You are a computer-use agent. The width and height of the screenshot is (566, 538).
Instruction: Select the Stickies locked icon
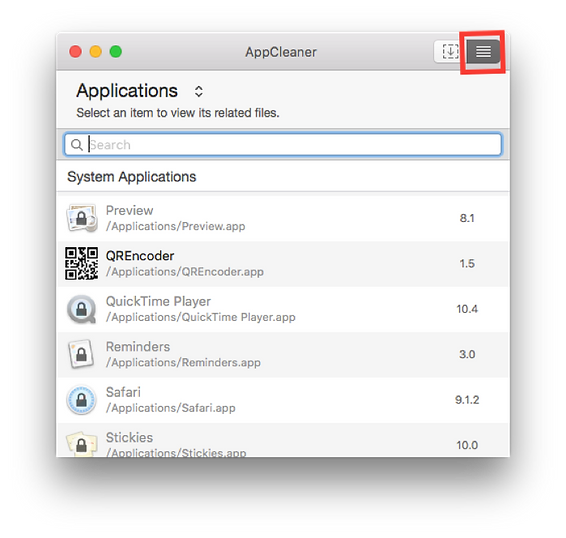pos(82,444)
